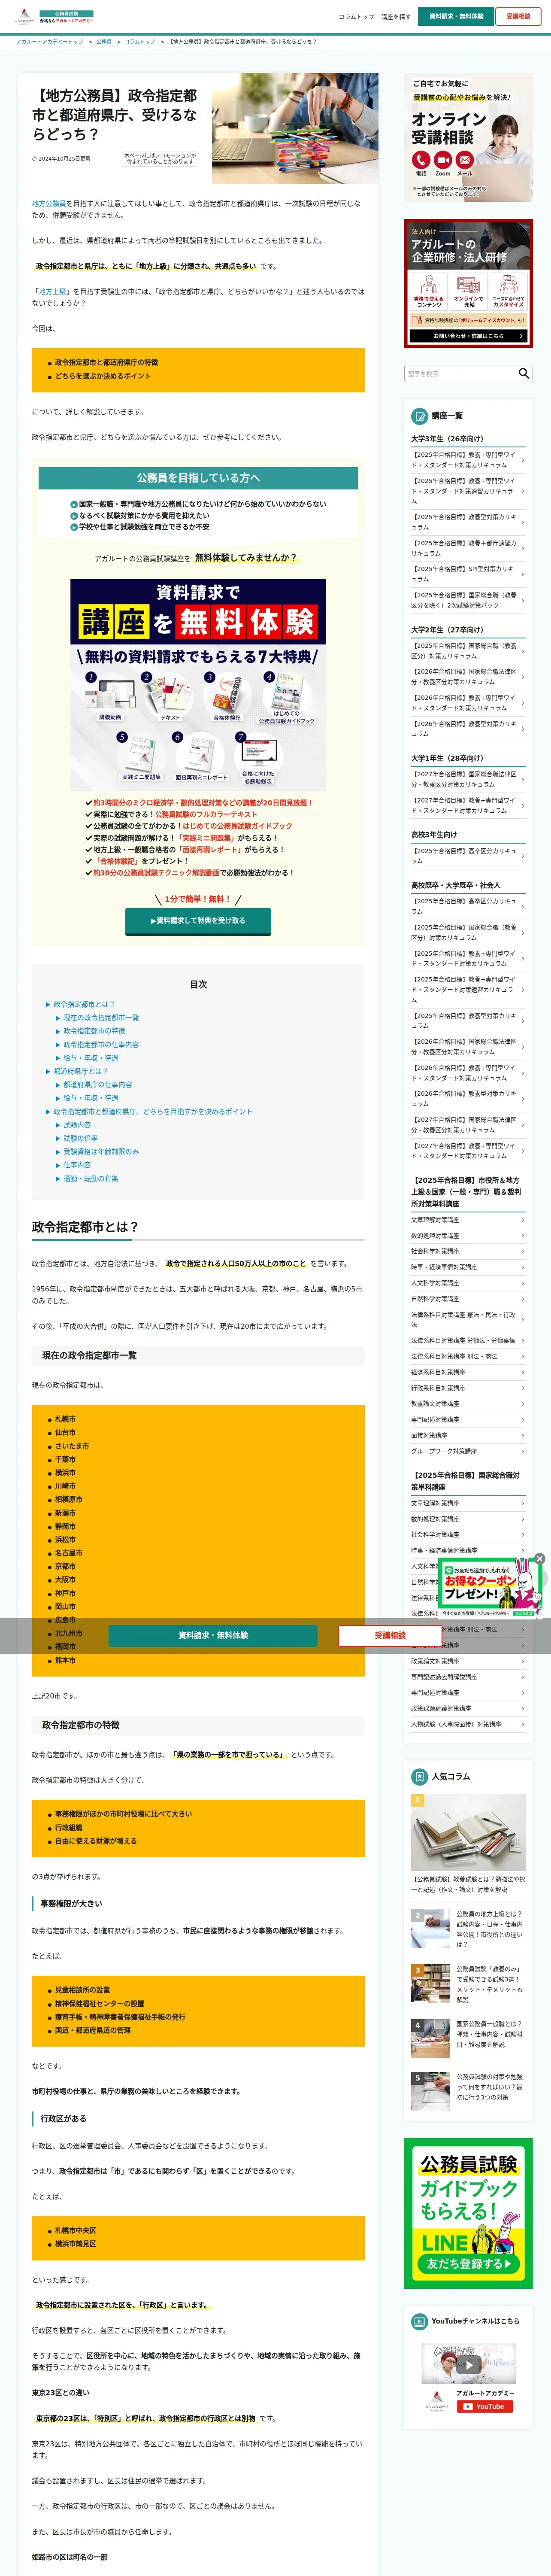Click the YouTubeチャンネルはこちら monitor icon

pyautogui.click(x=420, y=2321)
